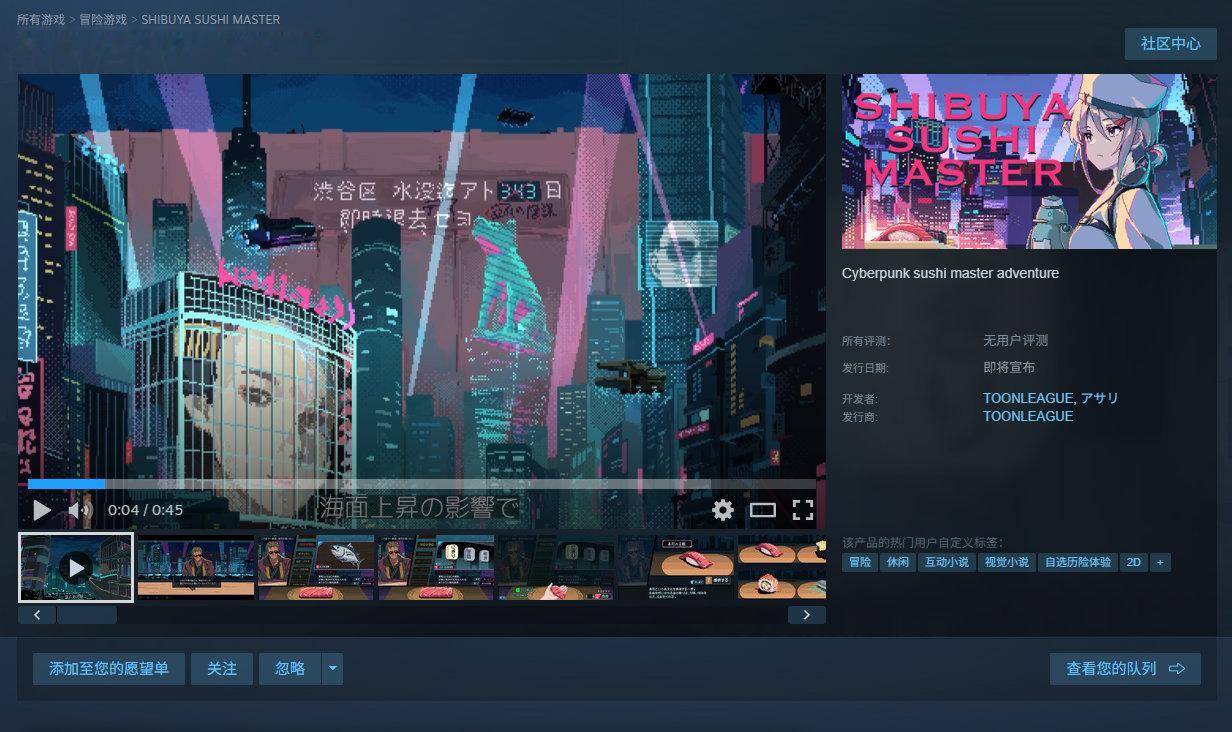Select the 冒险 tag
The width and height of the screenshot is (1232, 732).
860,562
